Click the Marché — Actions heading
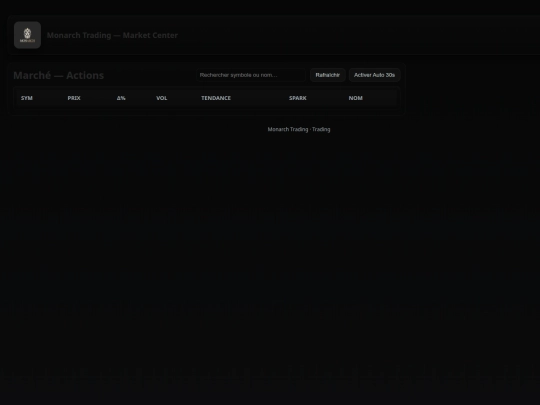The height and width of the screenshot is (405, 540). tap(59, 75)
